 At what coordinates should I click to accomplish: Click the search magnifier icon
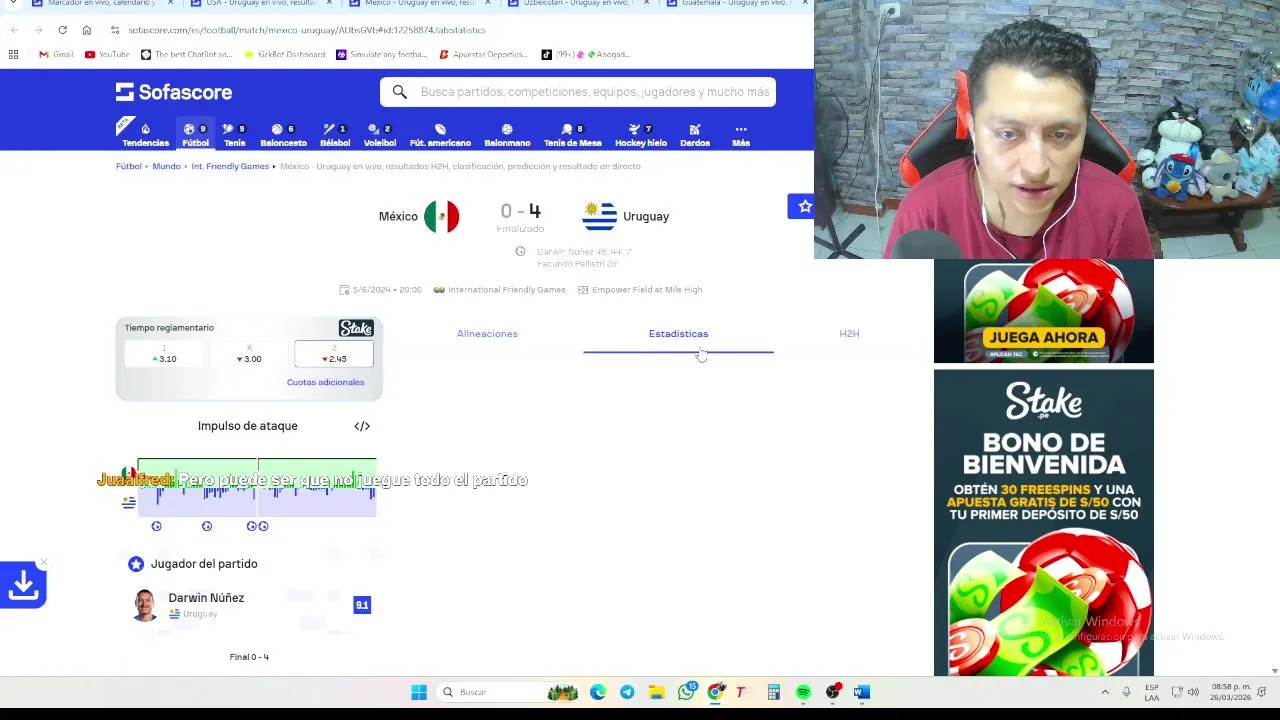coord(400,92)
